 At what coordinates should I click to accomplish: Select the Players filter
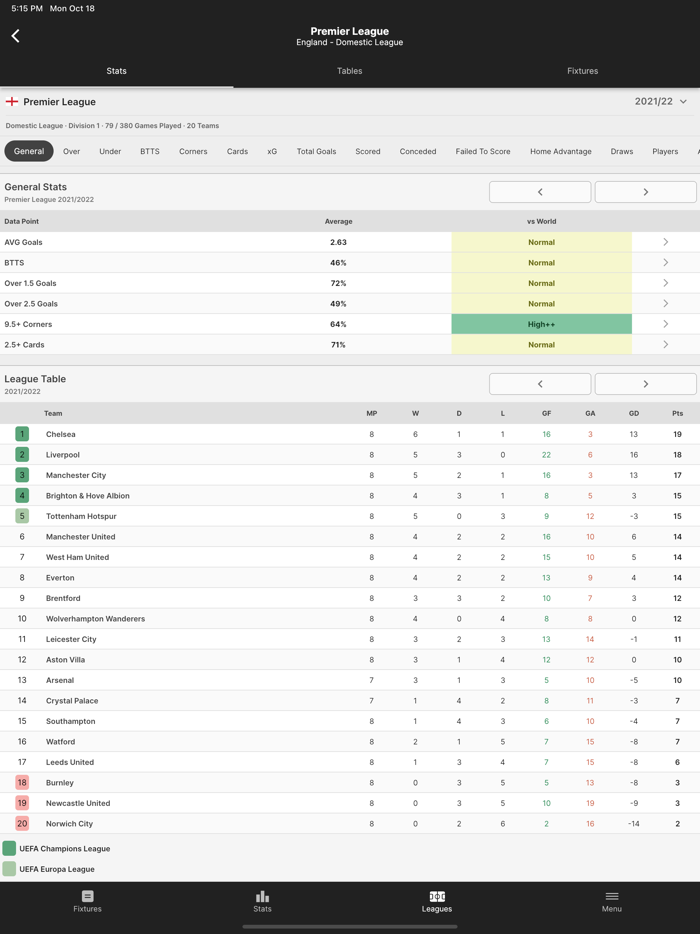pos(665,151)
